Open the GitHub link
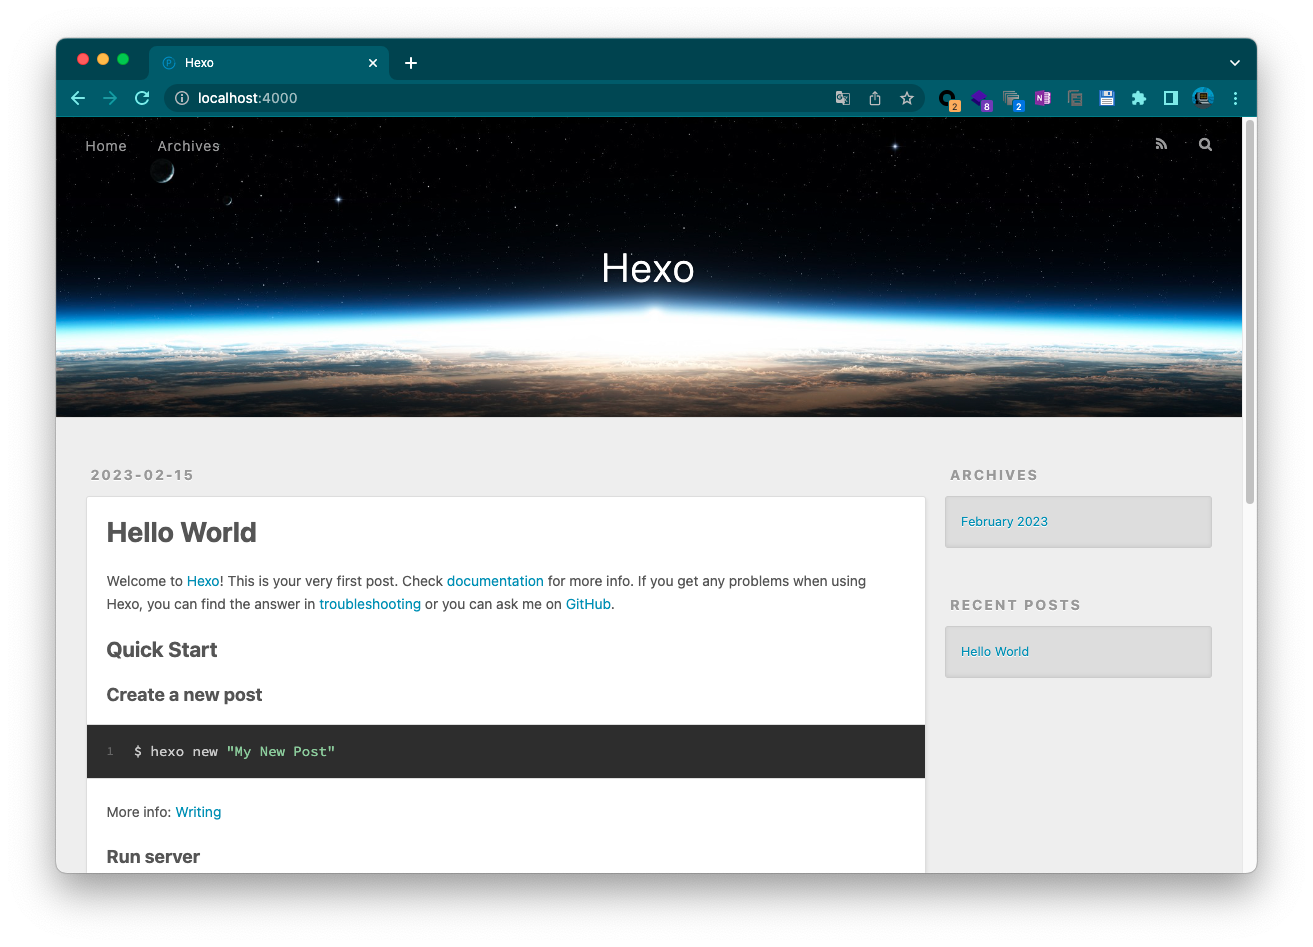Viewport: 1313px width, 947px height. [x=588, y=604]
